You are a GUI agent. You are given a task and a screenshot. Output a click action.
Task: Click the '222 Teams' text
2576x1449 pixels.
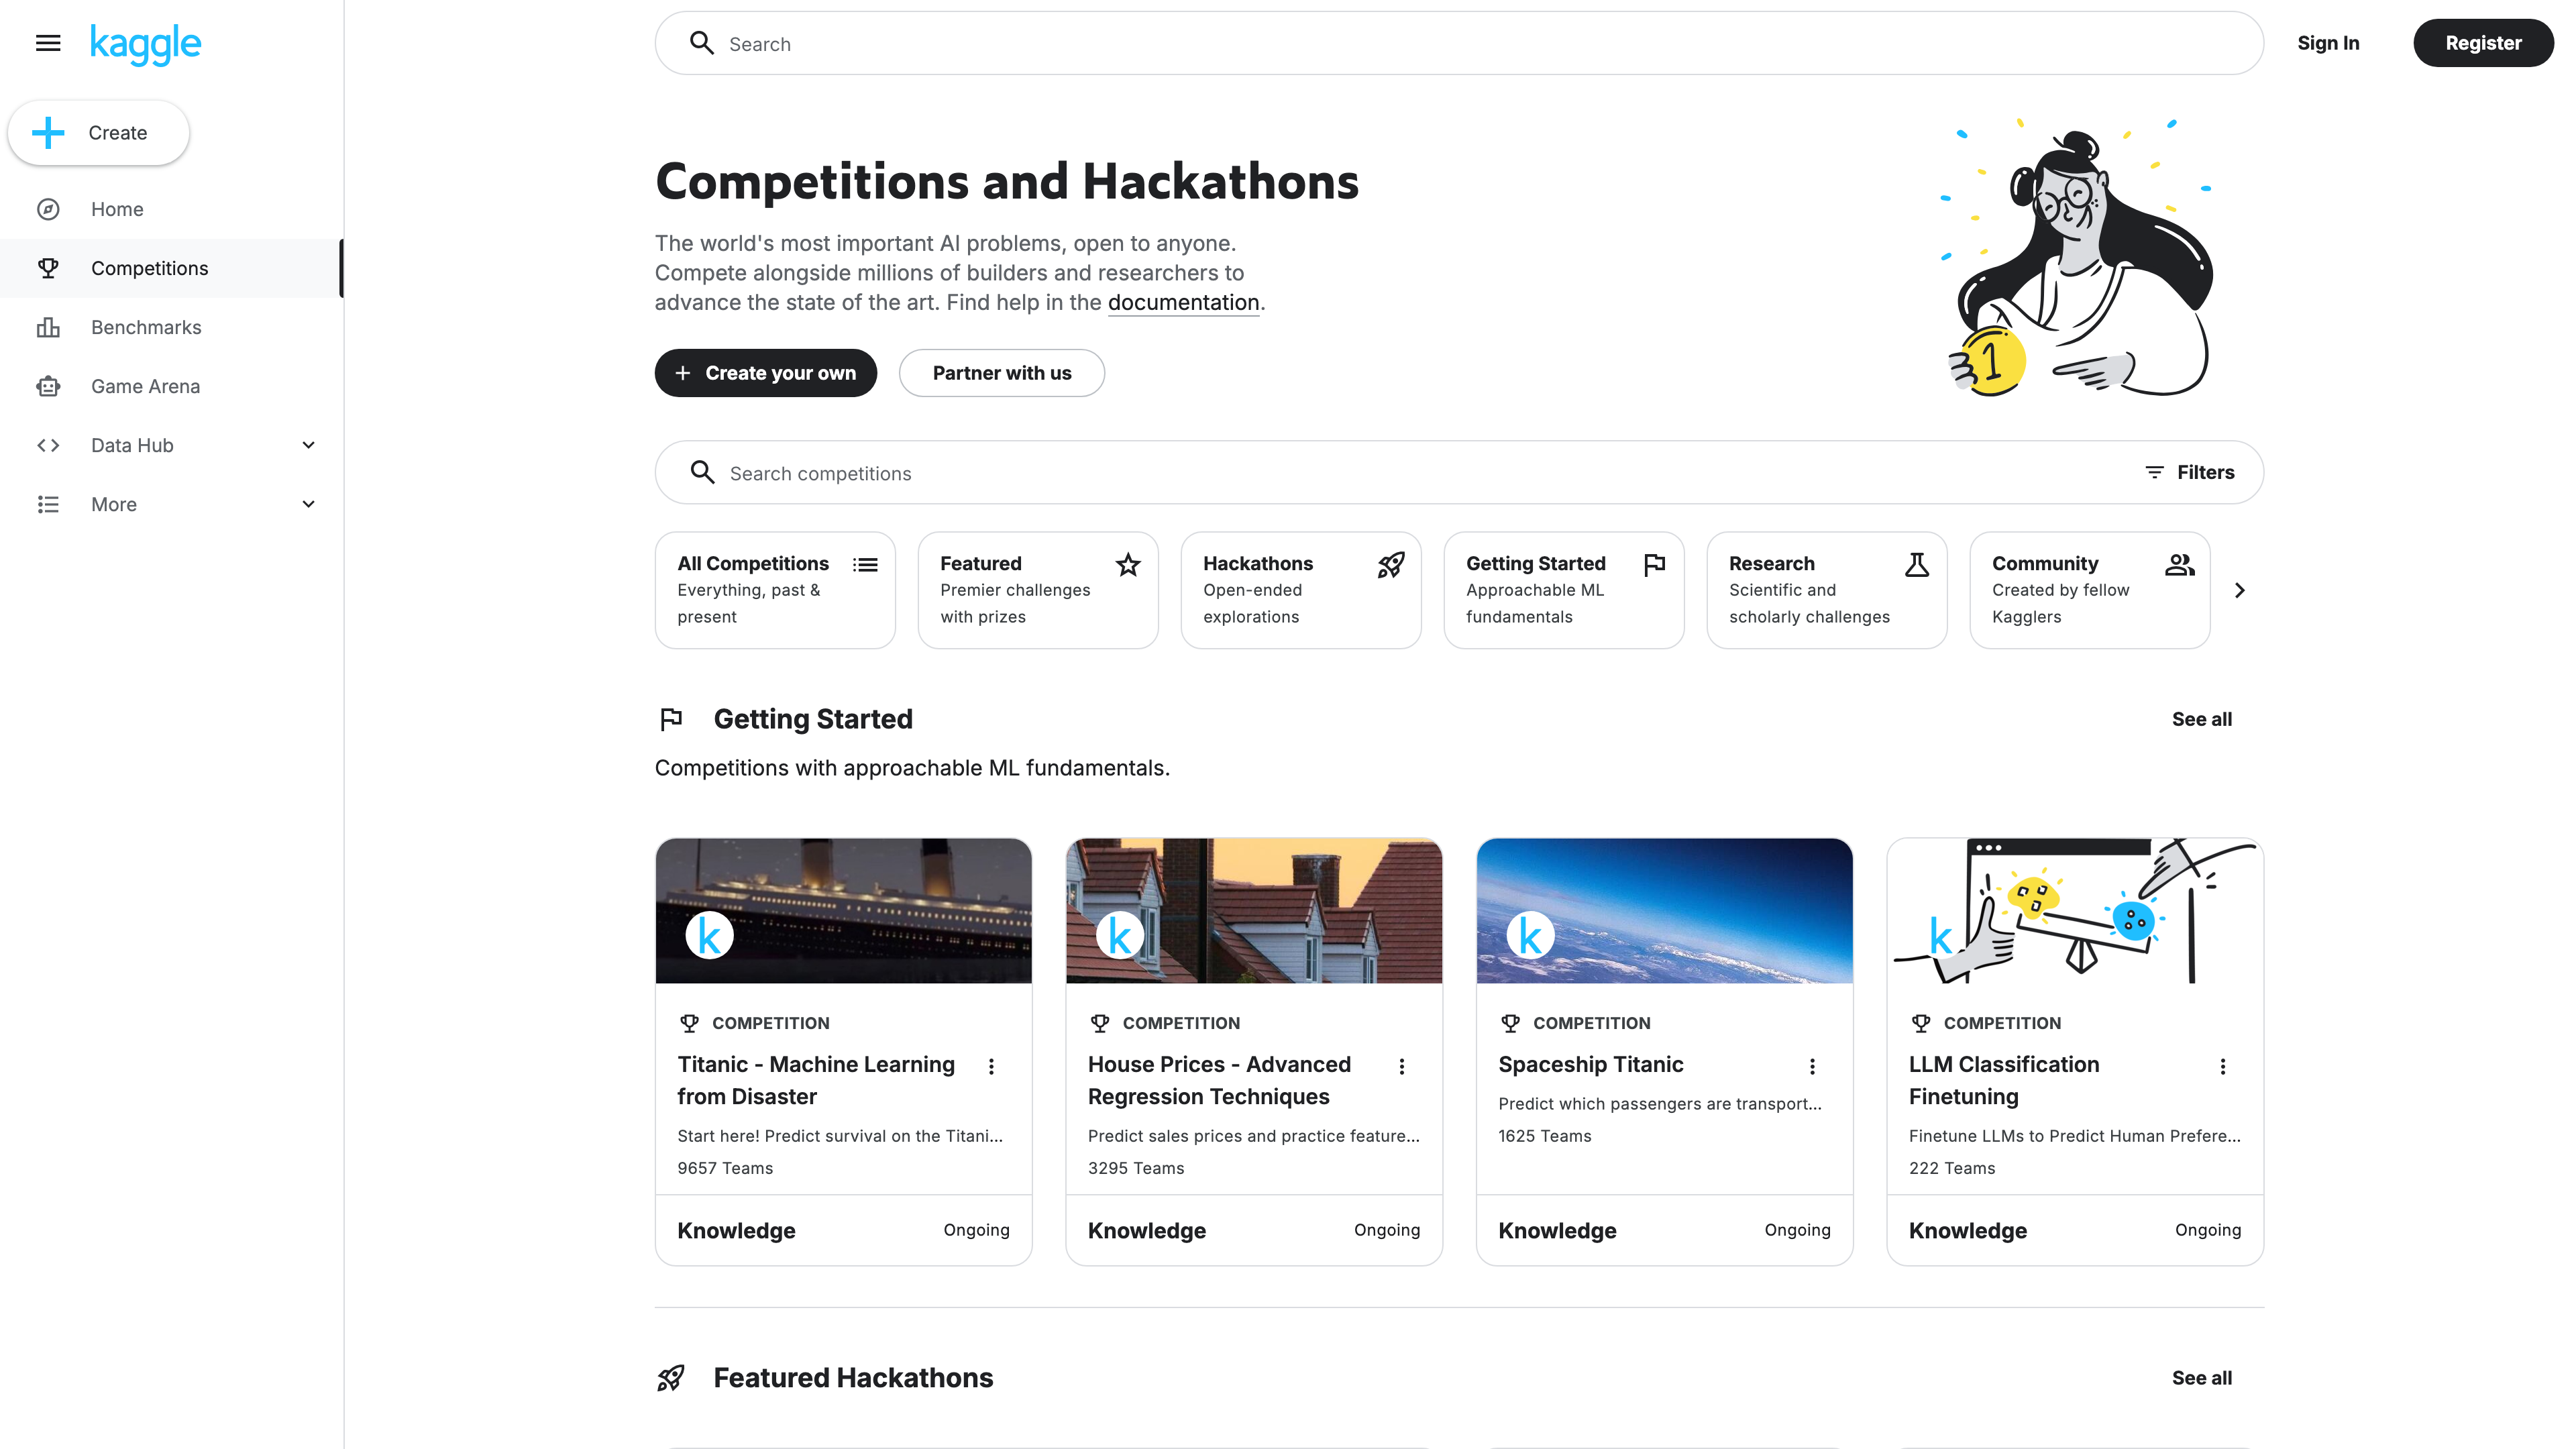[1951, 1168]
